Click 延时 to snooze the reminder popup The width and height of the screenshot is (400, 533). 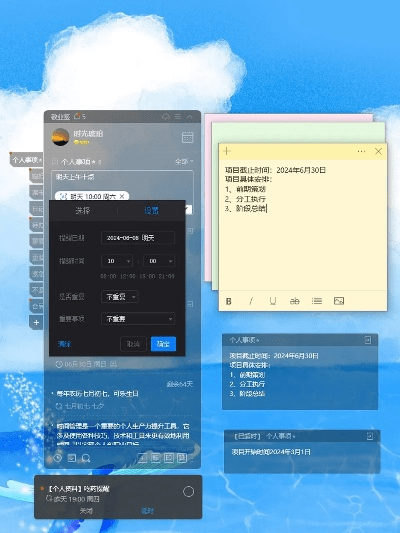147,511
